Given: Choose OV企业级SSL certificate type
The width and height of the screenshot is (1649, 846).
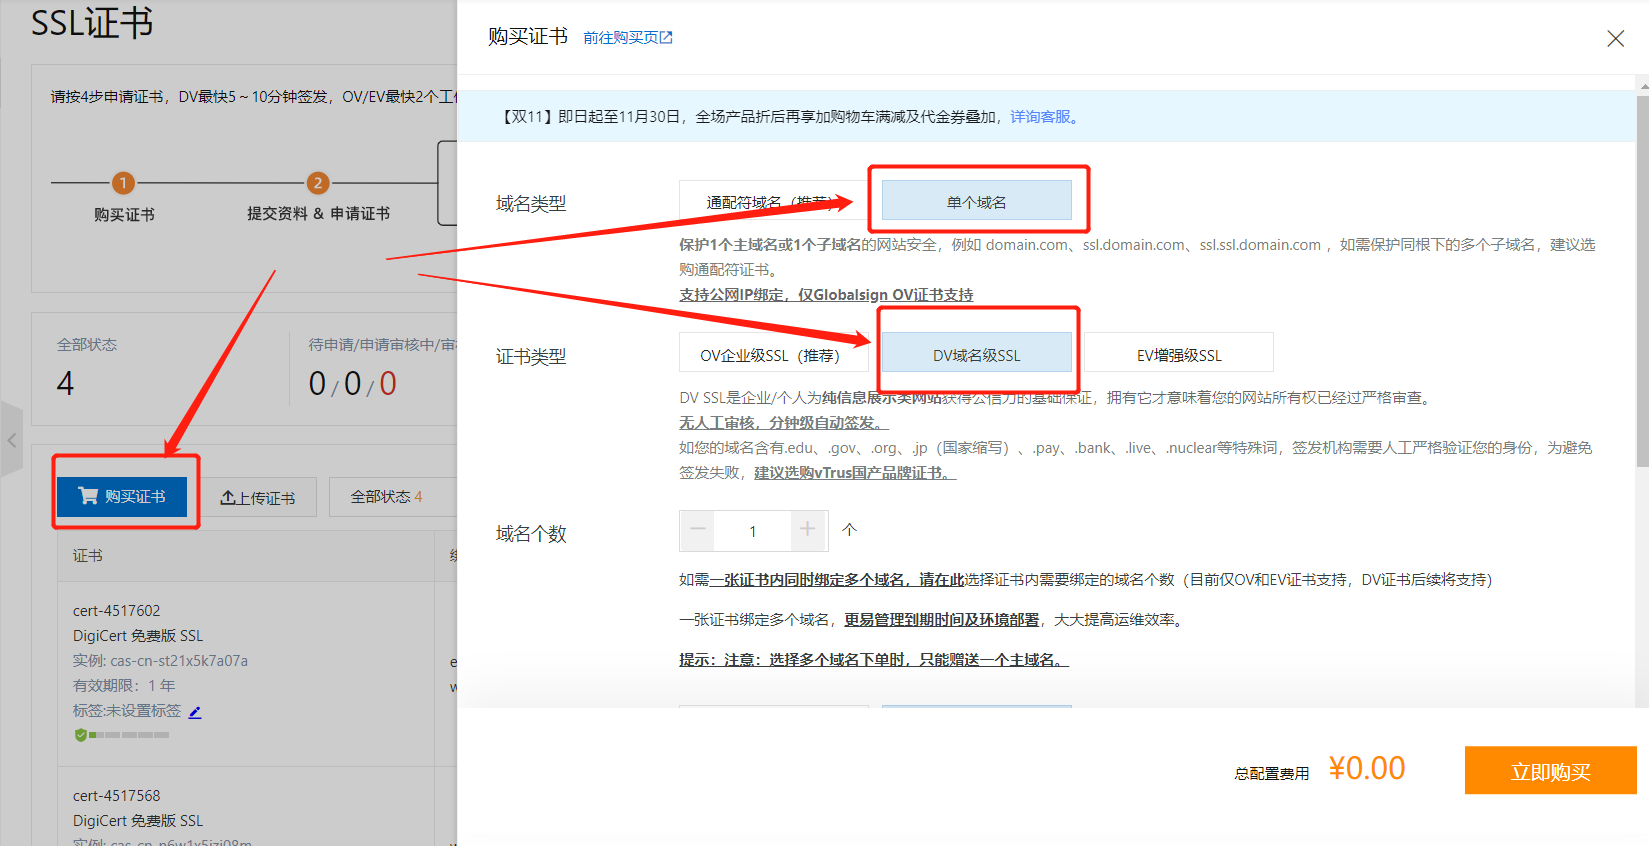Looking at the screenshot, I should [770, 354].
